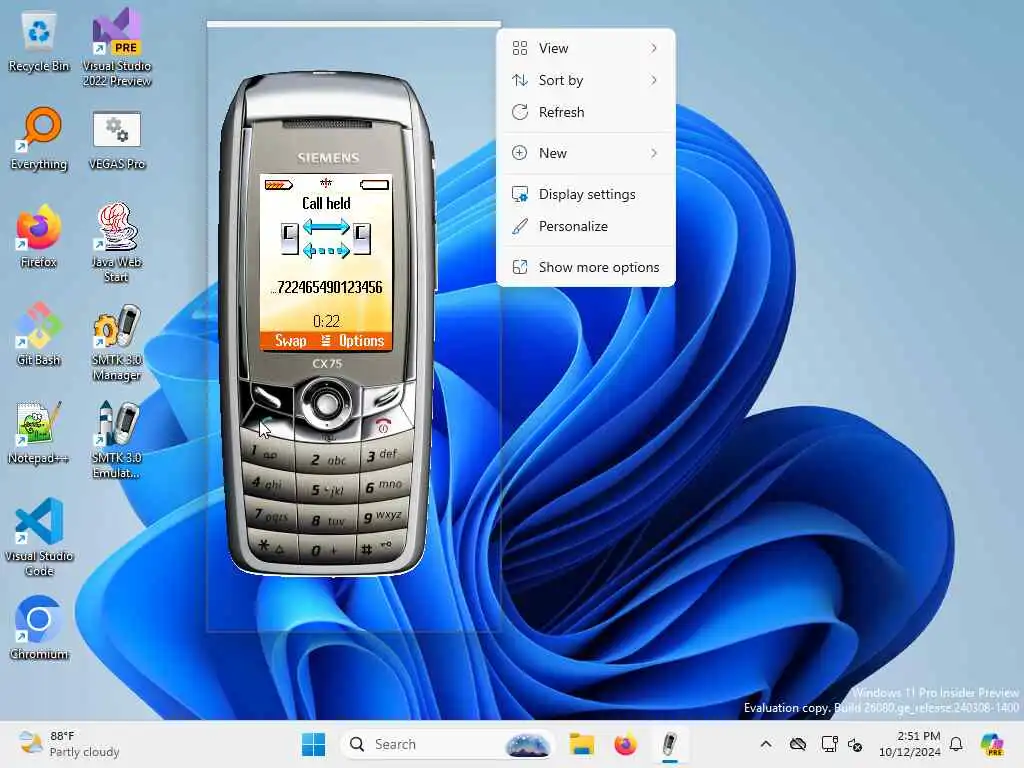
Task: Click the volume muted tray icon
Action: click(x=855, y=744)
